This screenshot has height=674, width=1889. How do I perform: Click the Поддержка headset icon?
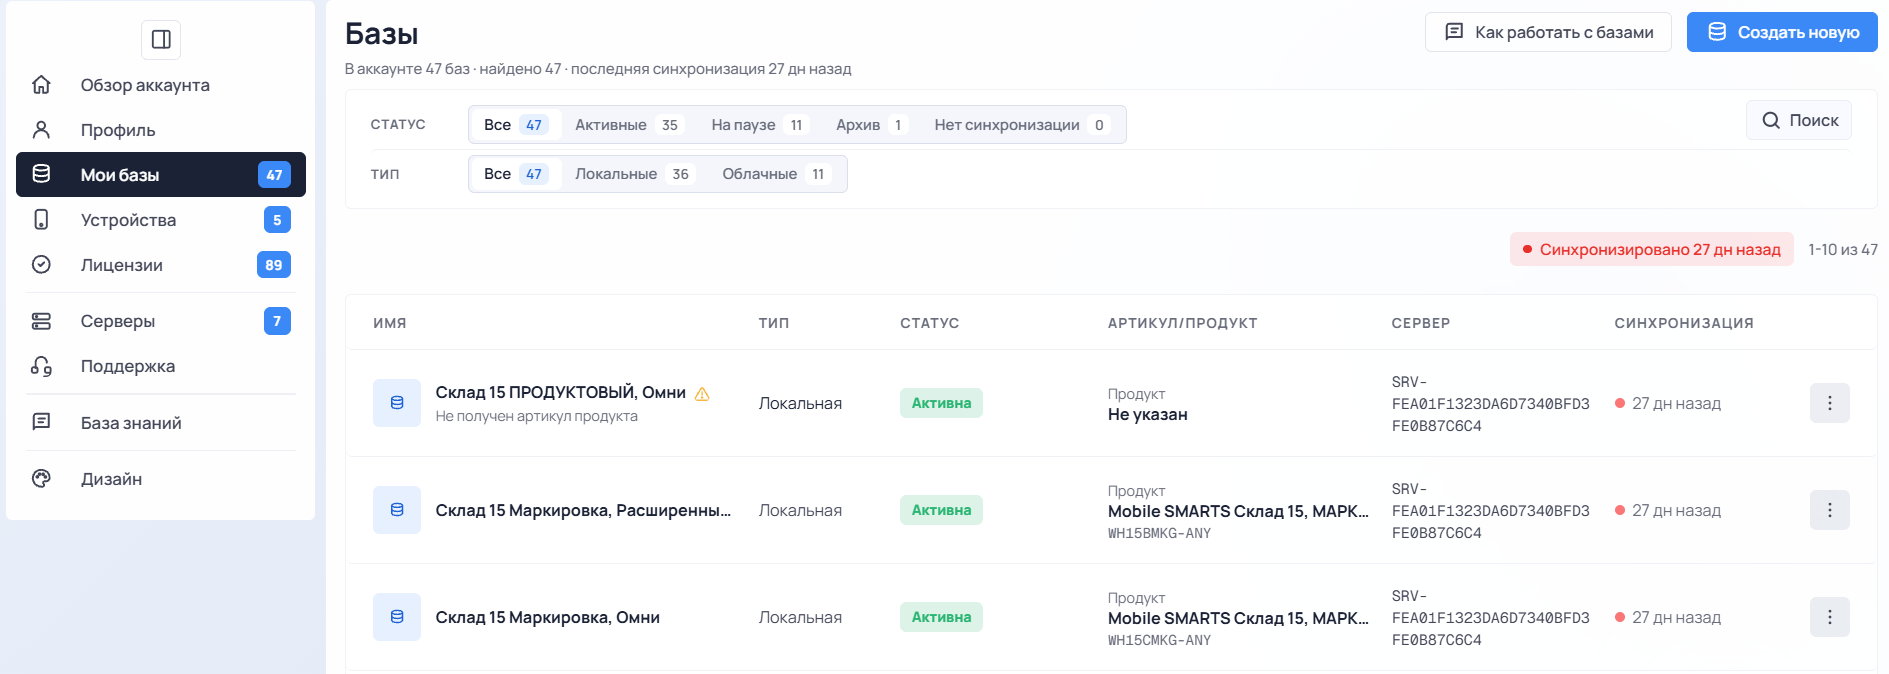[41, 366]
